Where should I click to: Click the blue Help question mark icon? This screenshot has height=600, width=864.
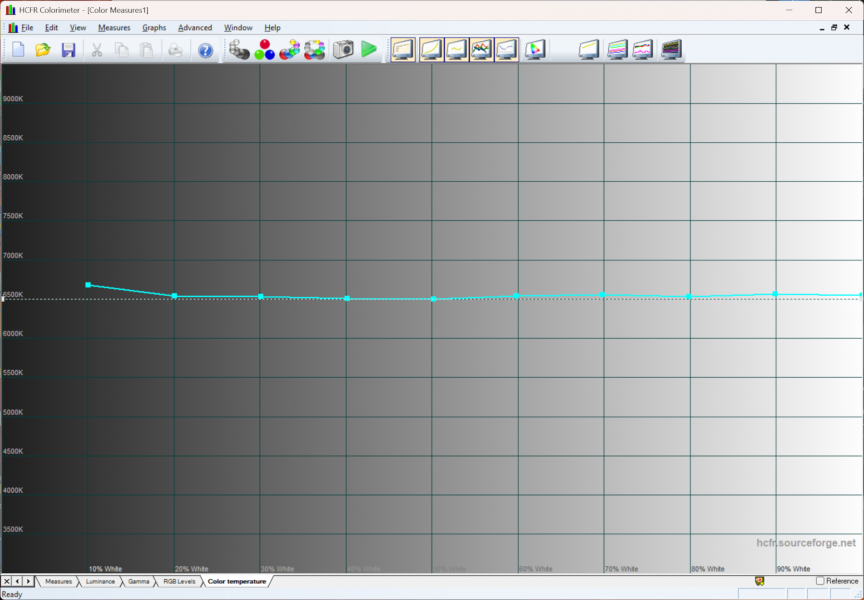click(205, 50)
